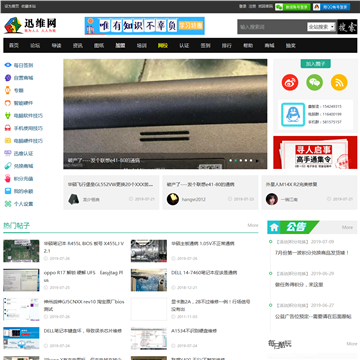The width and height of the screenshot is (360, 360).
Task: Open 每日签到 via its eye icon
Action: (x=8, y=65)
